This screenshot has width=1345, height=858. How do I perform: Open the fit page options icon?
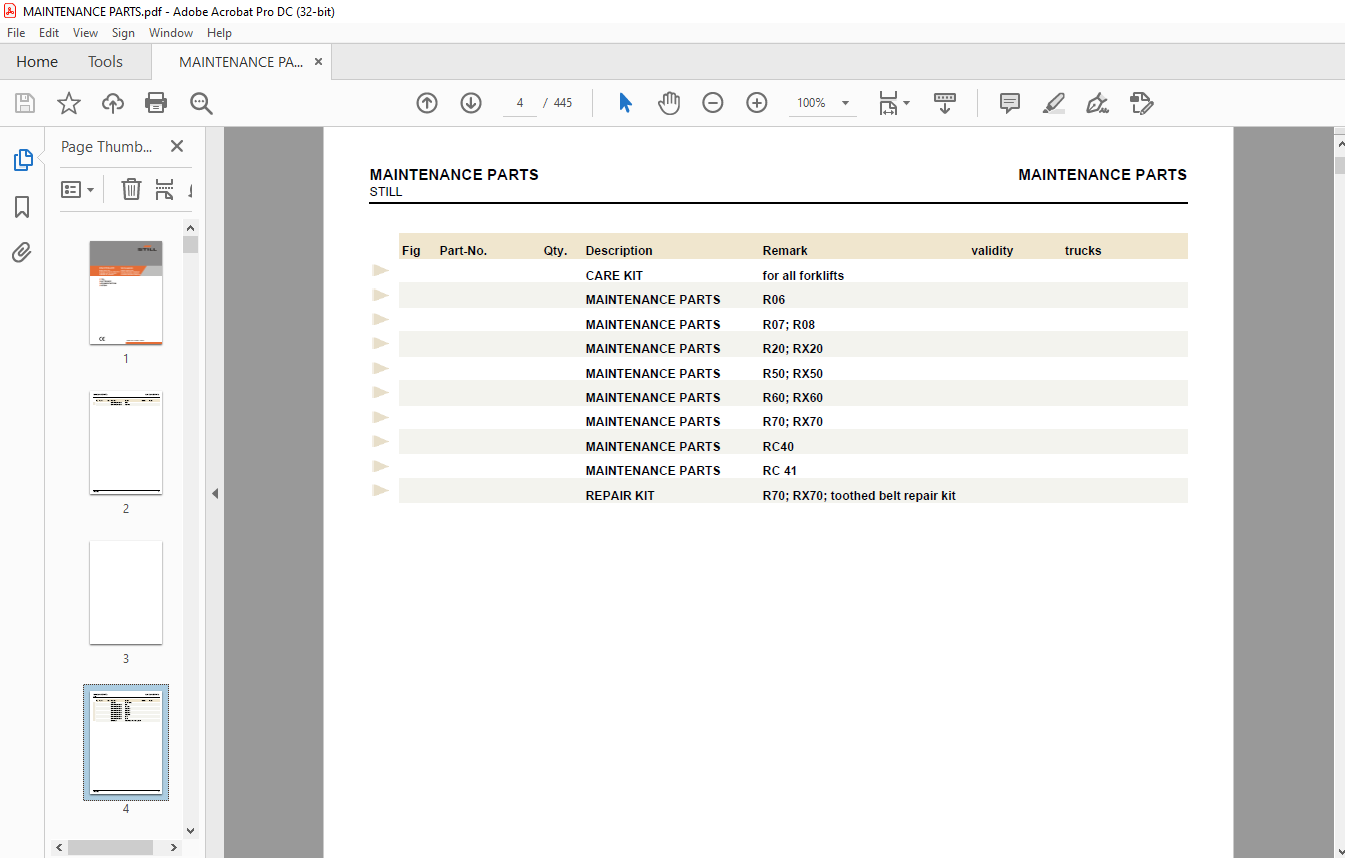click(894, 103)
